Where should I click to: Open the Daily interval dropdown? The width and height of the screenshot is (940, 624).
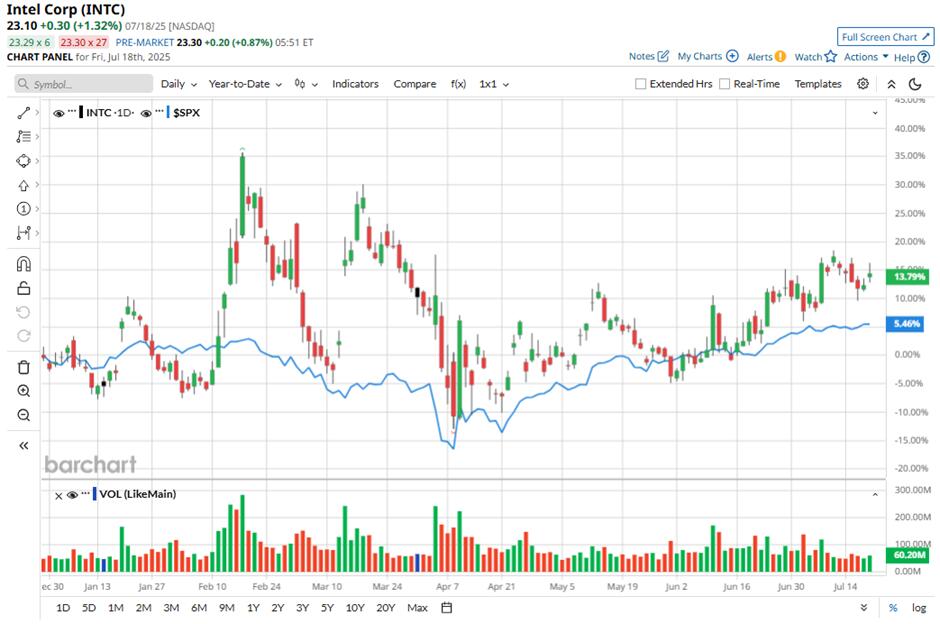tap(179, 84)
